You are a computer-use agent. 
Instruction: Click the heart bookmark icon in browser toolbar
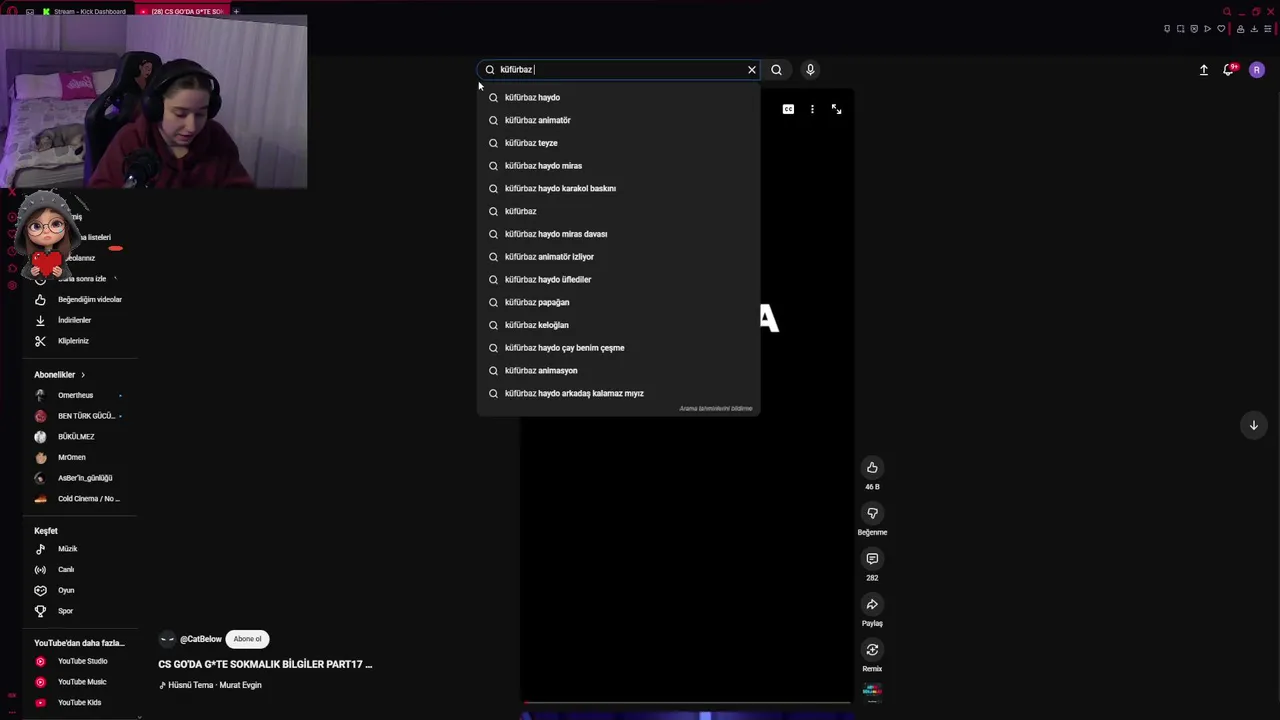pos(1221,29)
